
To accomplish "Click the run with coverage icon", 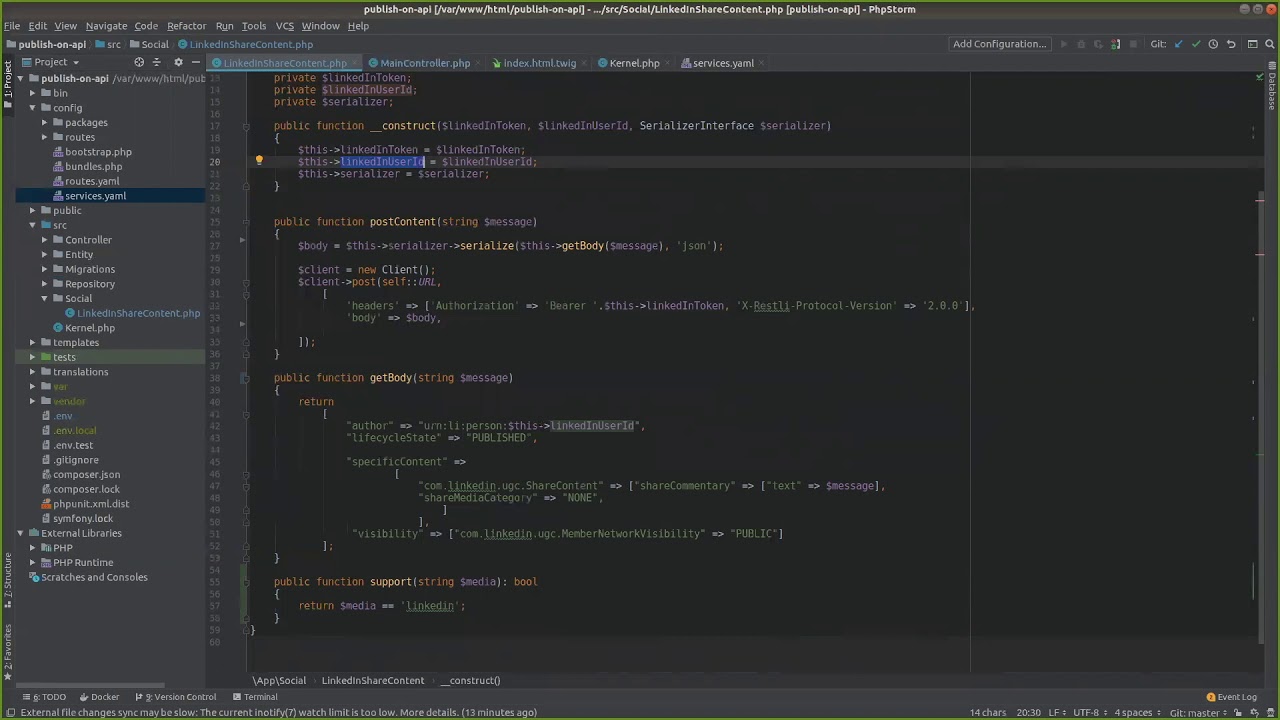I will click(1097, 44).
